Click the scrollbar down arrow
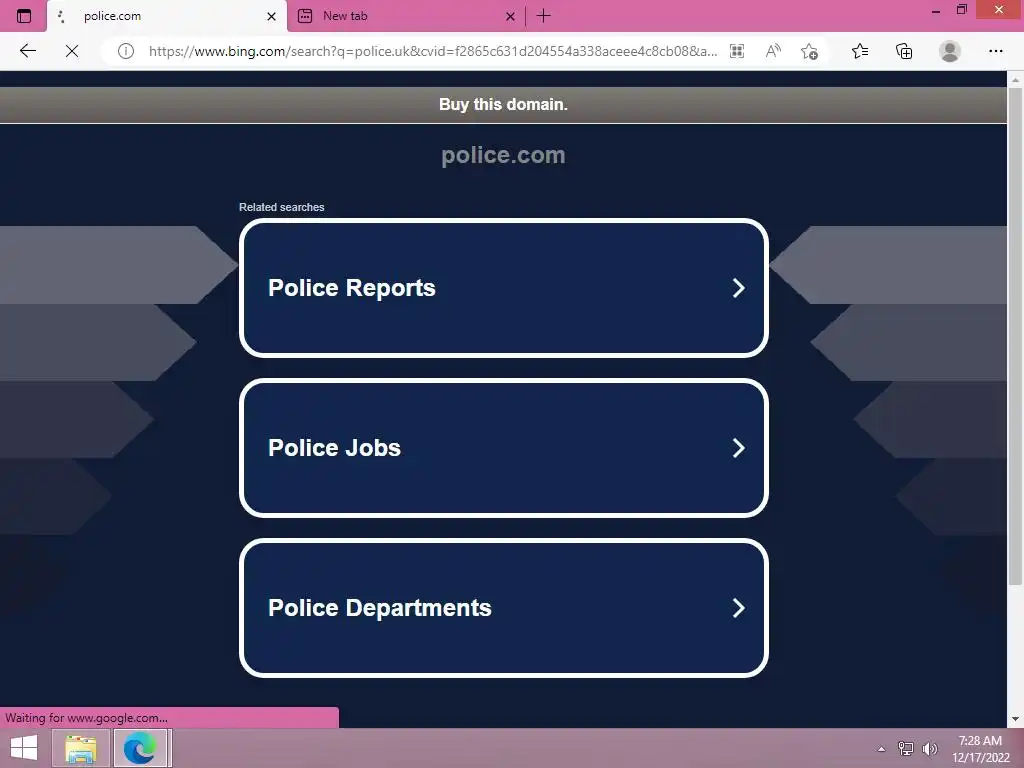Viewport: 1024px width, 768px height. pos(1015,719)
